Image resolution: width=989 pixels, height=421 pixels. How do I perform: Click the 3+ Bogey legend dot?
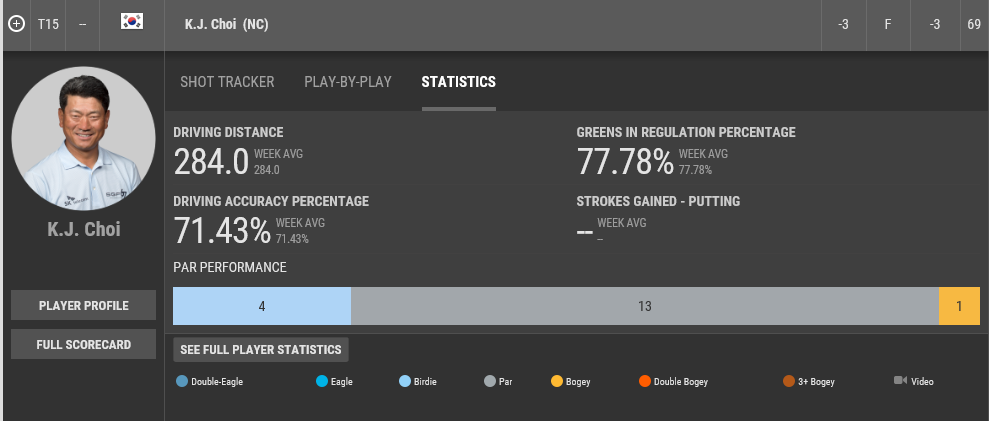[790, 381]
